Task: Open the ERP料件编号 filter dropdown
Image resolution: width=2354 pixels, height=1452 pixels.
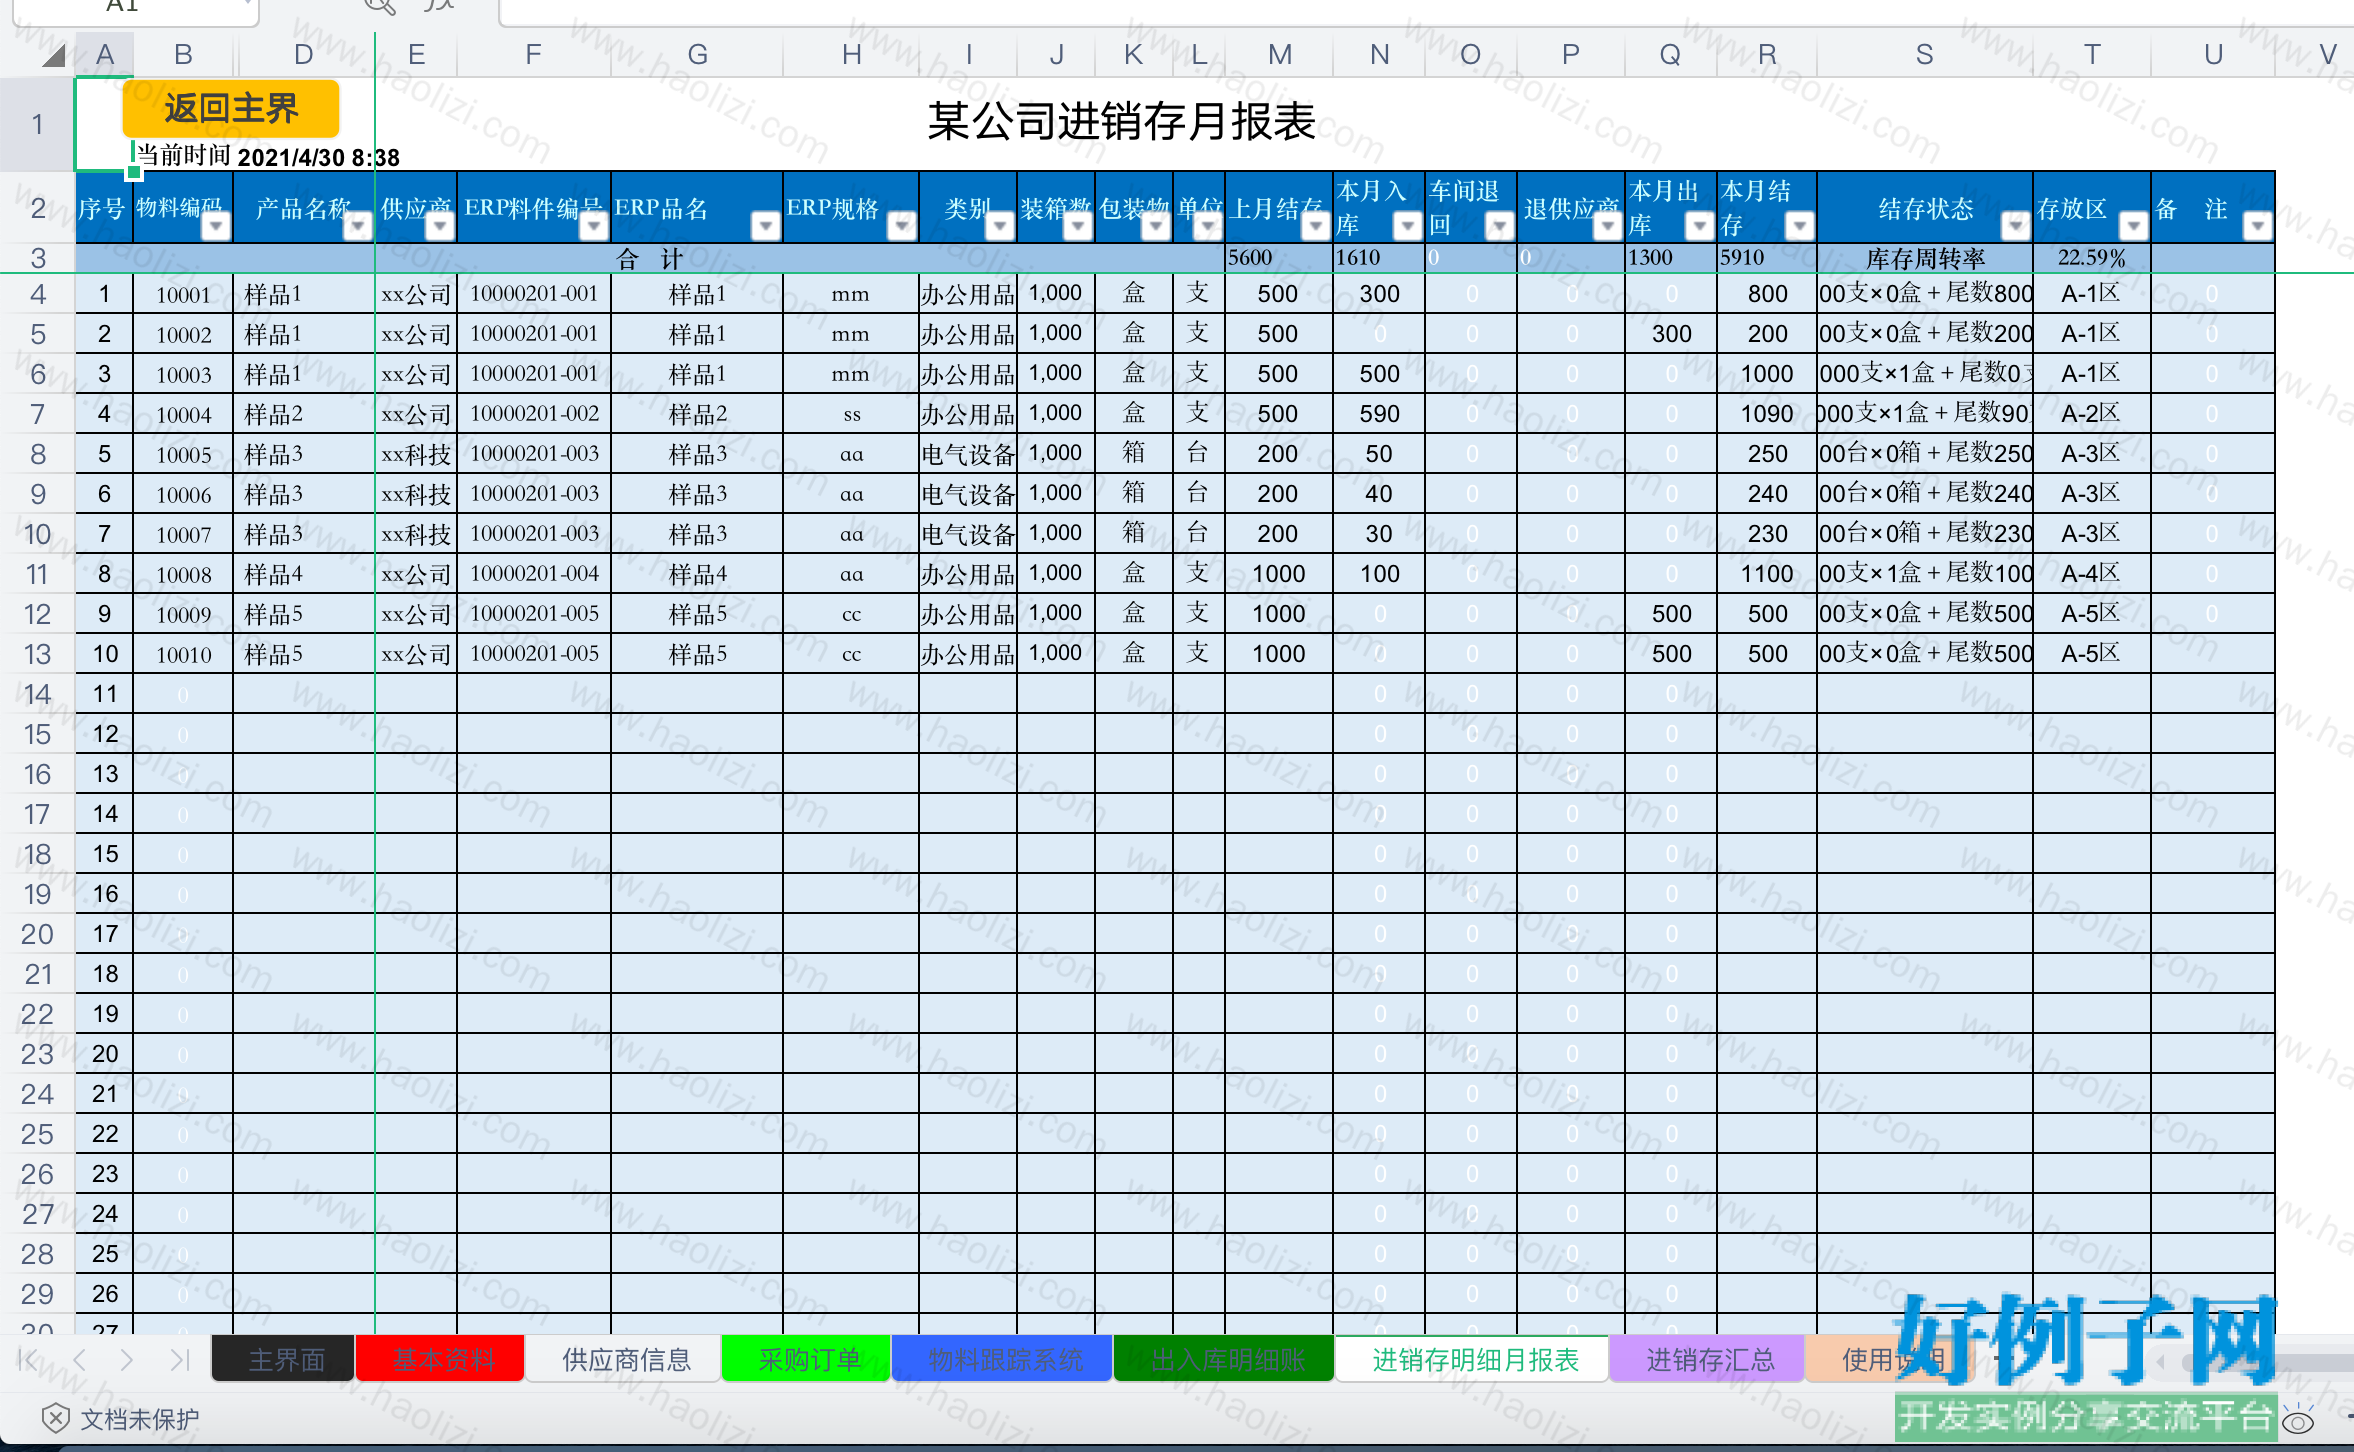Action: [593, 226]
